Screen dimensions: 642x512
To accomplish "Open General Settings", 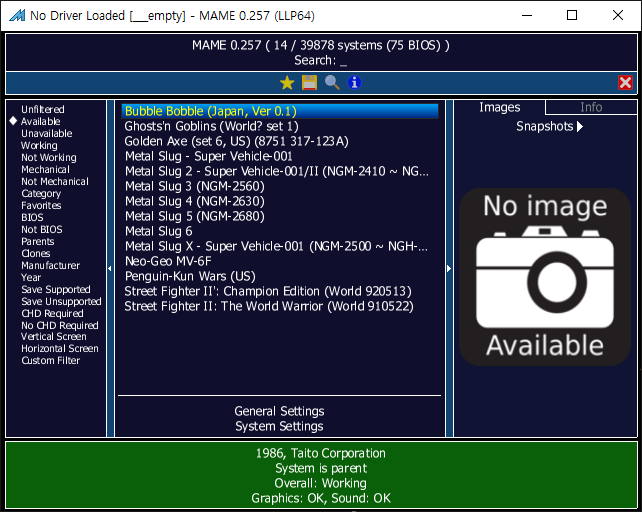I will tap(279, 411).
